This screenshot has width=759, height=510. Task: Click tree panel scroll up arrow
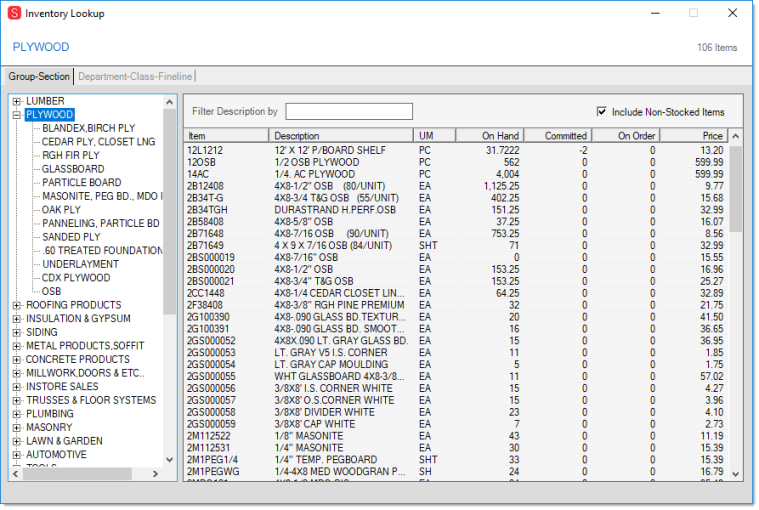click(x=169, y=102)
